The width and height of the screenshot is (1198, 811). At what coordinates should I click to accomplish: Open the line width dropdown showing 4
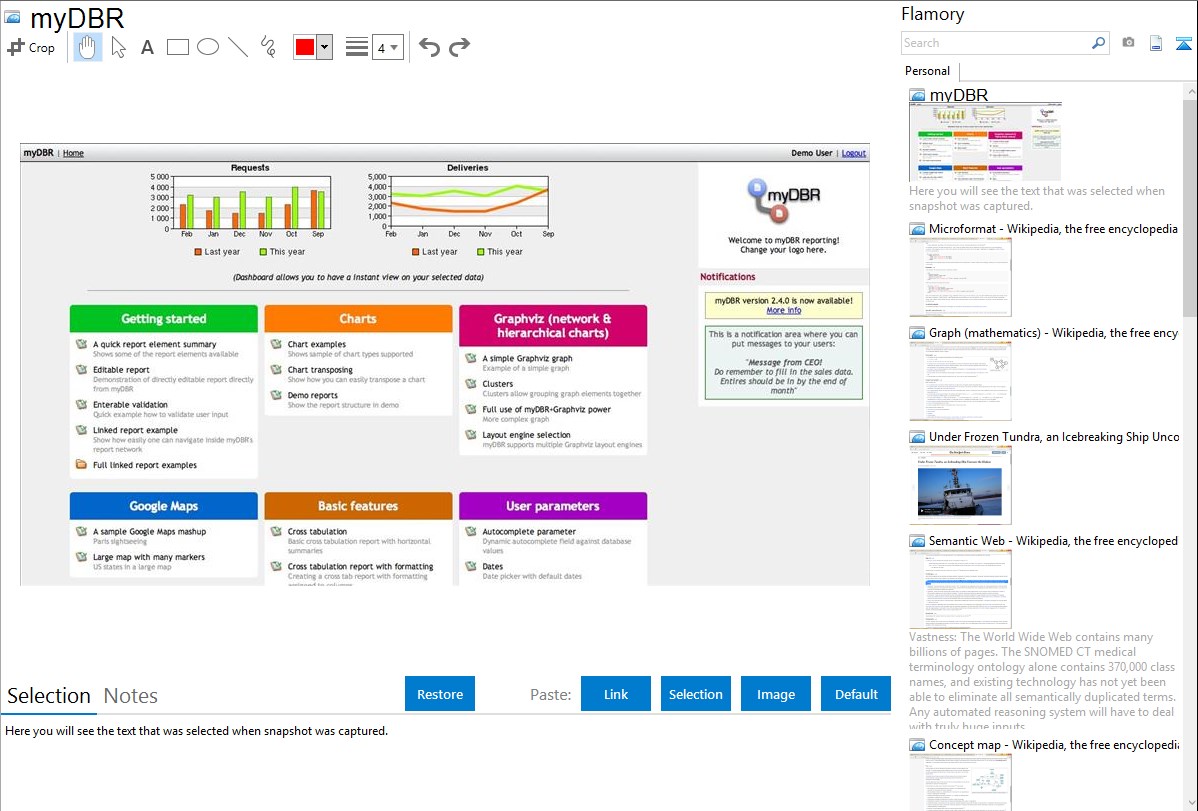pyautogui.click(x=388, y=48)
